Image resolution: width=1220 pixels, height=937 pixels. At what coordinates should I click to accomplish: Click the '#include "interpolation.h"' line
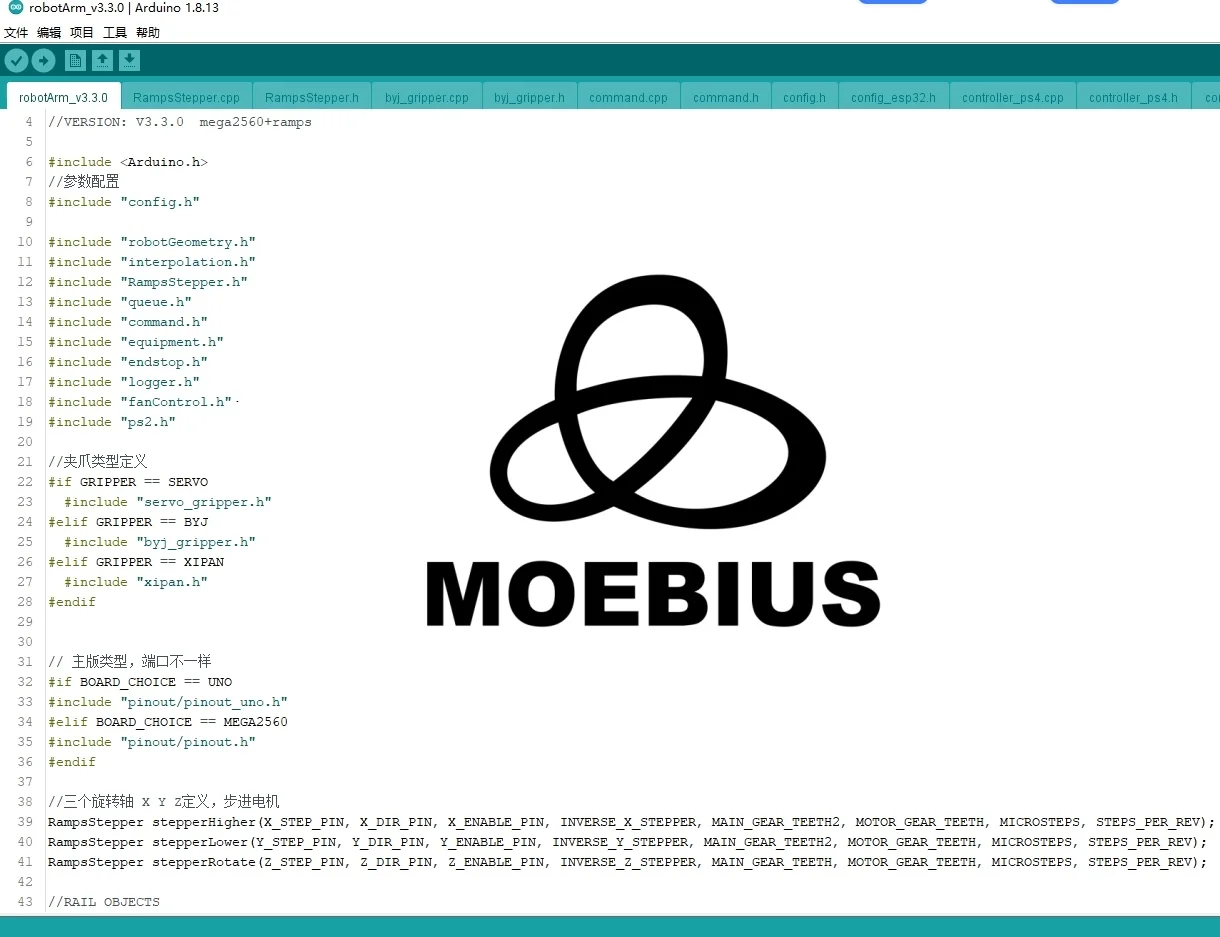(152, 262)
